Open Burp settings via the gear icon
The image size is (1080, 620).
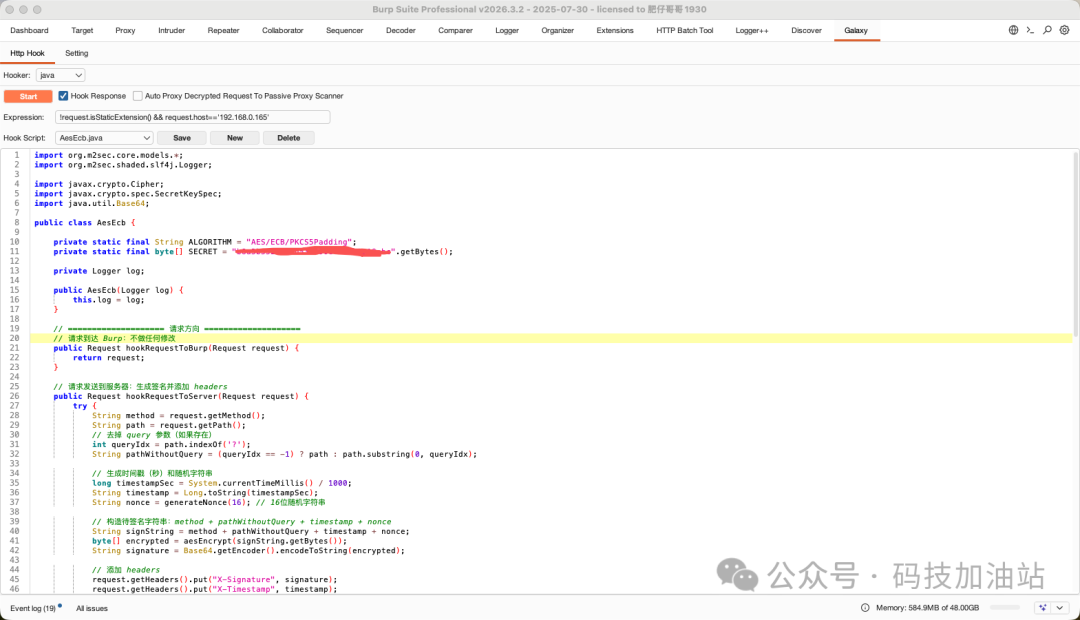pos(1066,30)
